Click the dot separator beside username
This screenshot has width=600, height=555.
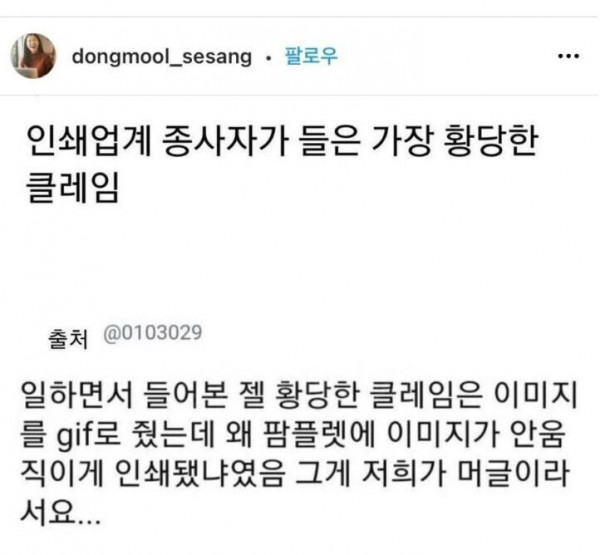(x=268, y=58)
